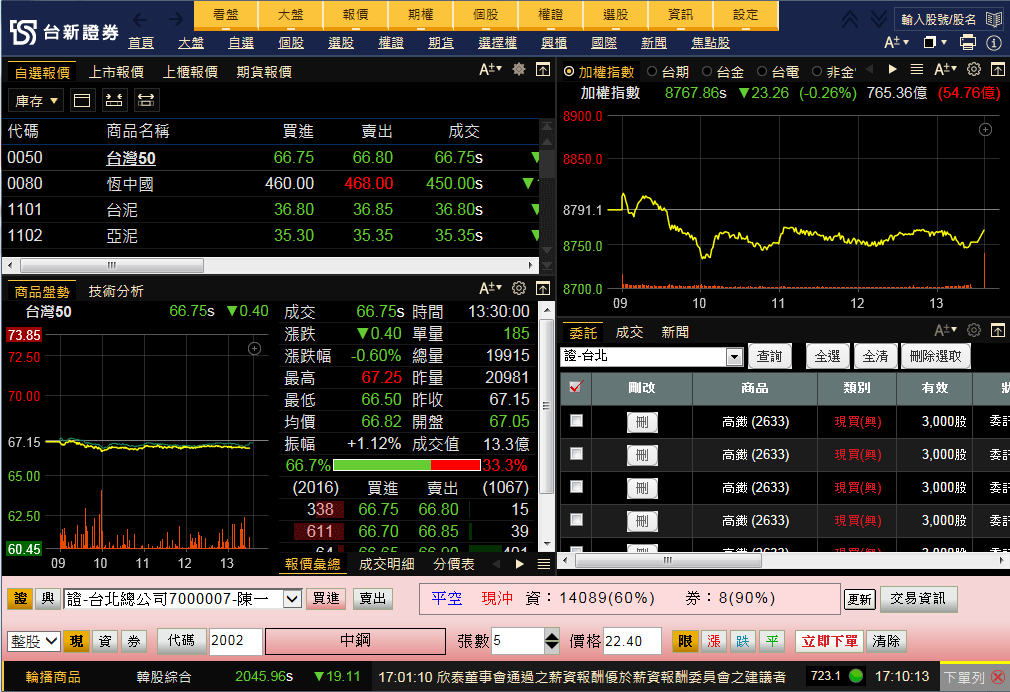Click the 價格 price input field
Image resolution: width=1010 pixels, height=692 pixels.
point(631,641)
